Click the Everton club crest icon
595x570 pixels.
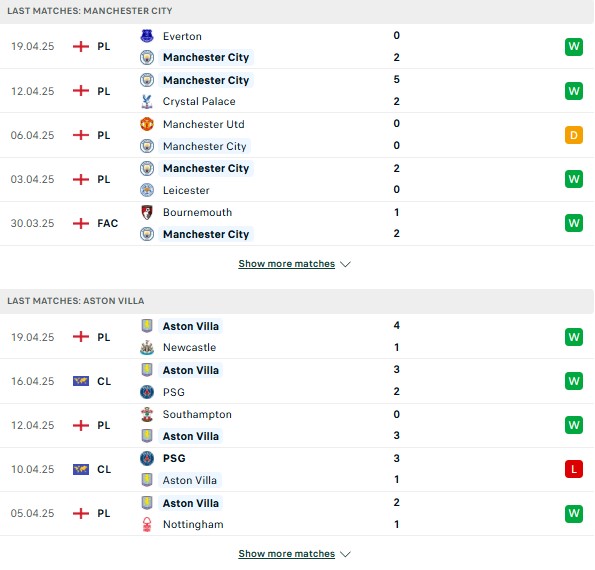[x=147, y=36]
